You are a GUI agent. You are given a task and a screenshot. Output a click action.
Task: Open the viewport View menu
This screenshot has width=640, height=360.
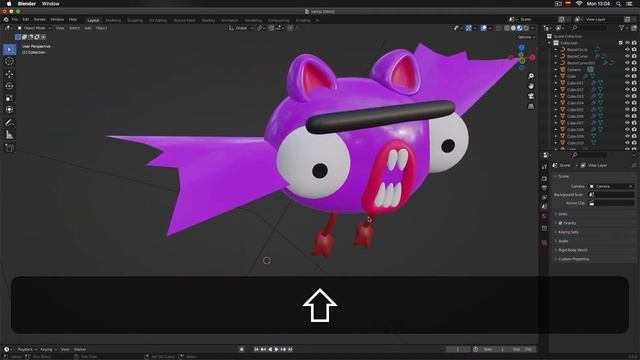pyautogui.click(x=60, y=28)
